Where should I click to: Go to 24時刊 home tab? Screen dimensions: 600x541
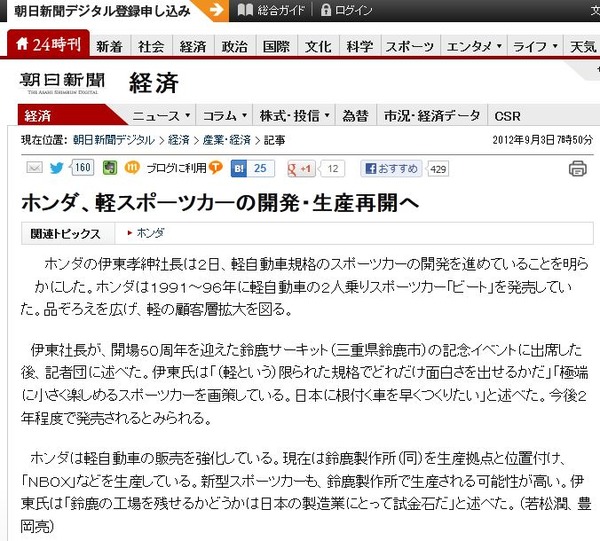(49, 44)
